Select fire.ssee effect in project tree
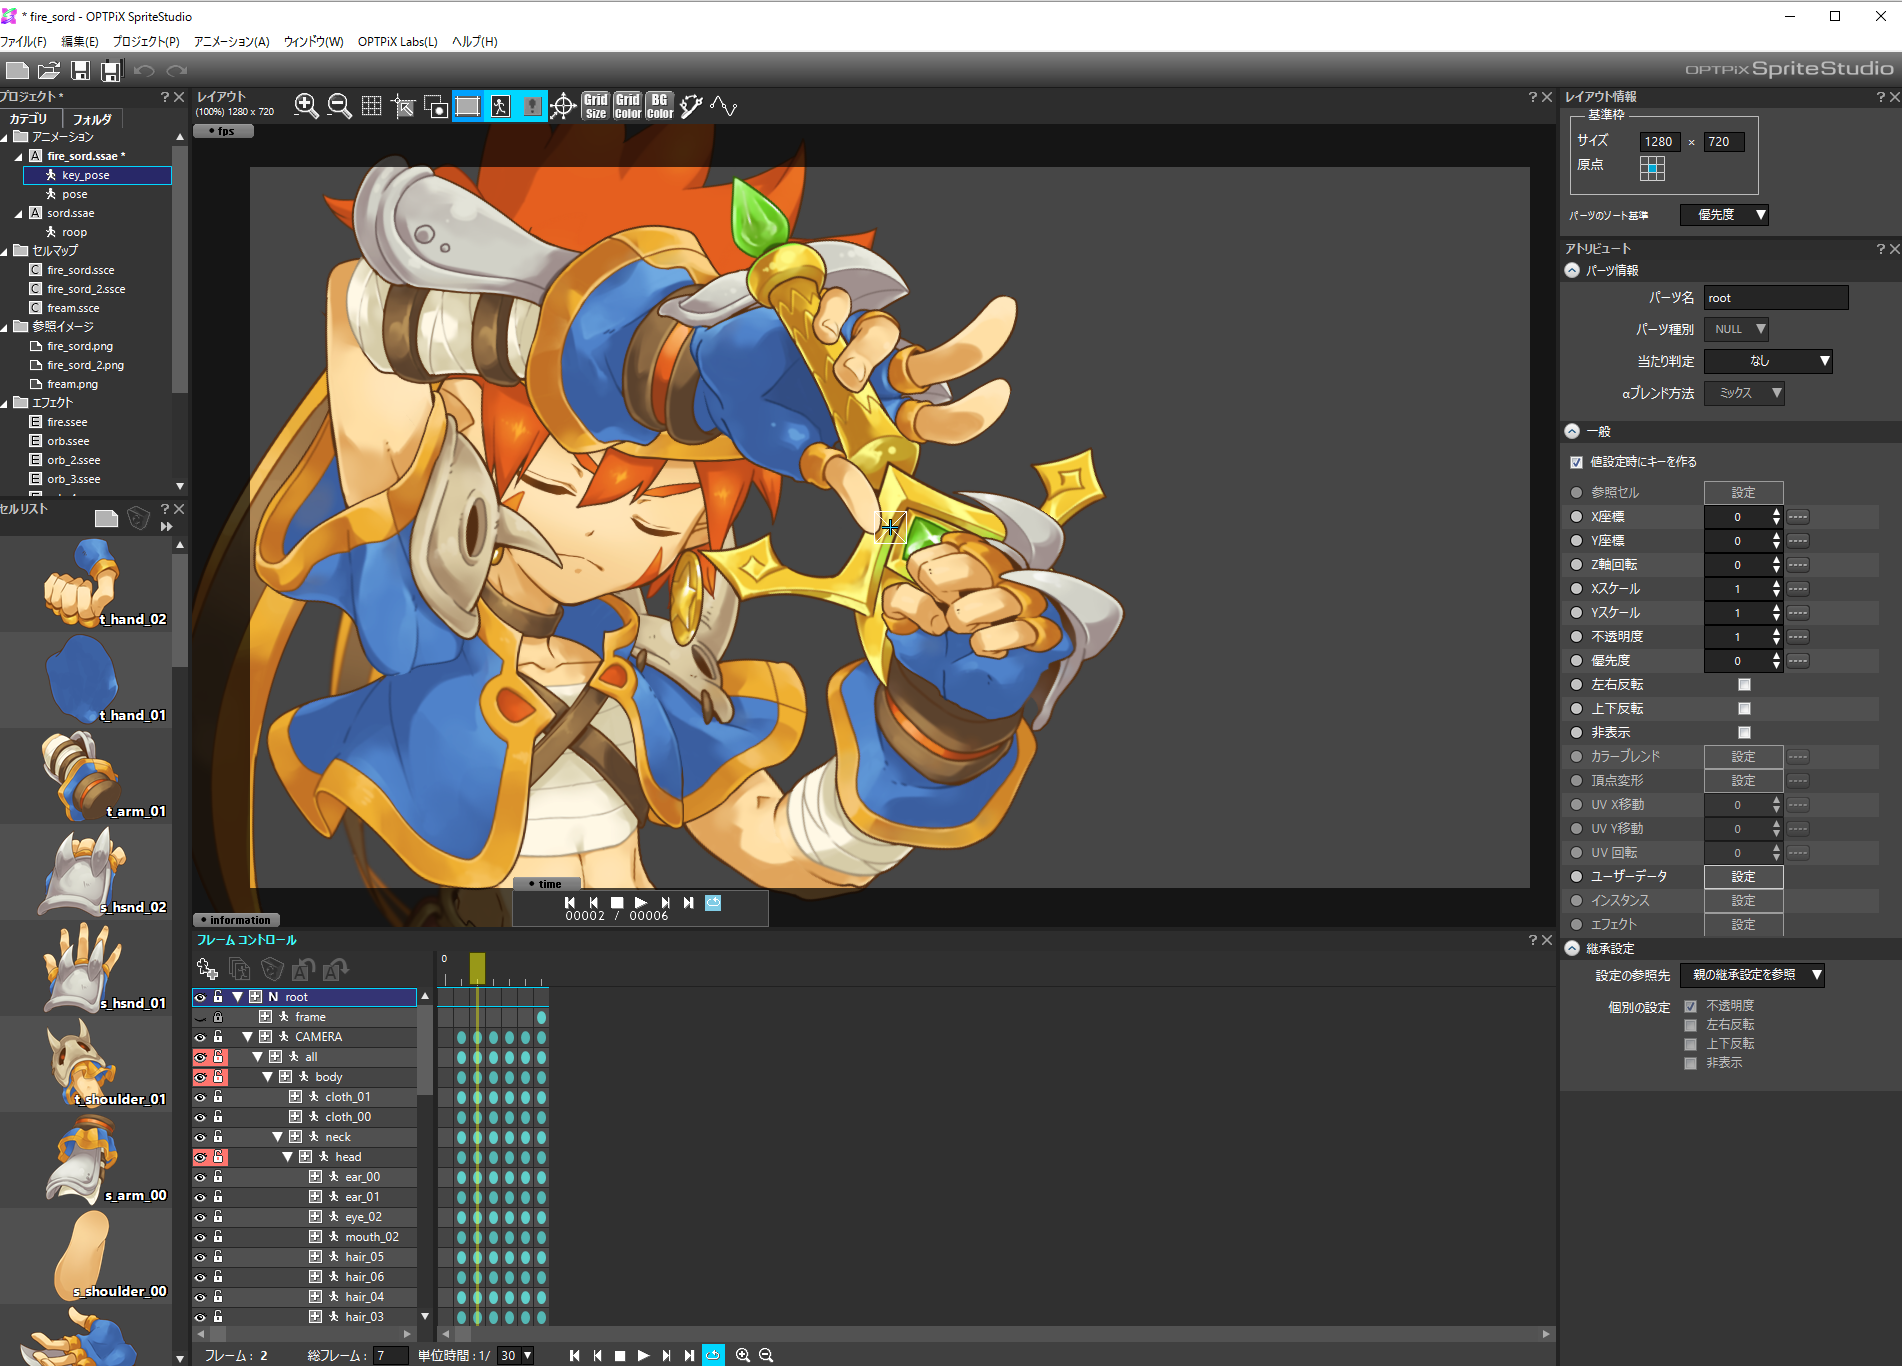 [67, 422]
